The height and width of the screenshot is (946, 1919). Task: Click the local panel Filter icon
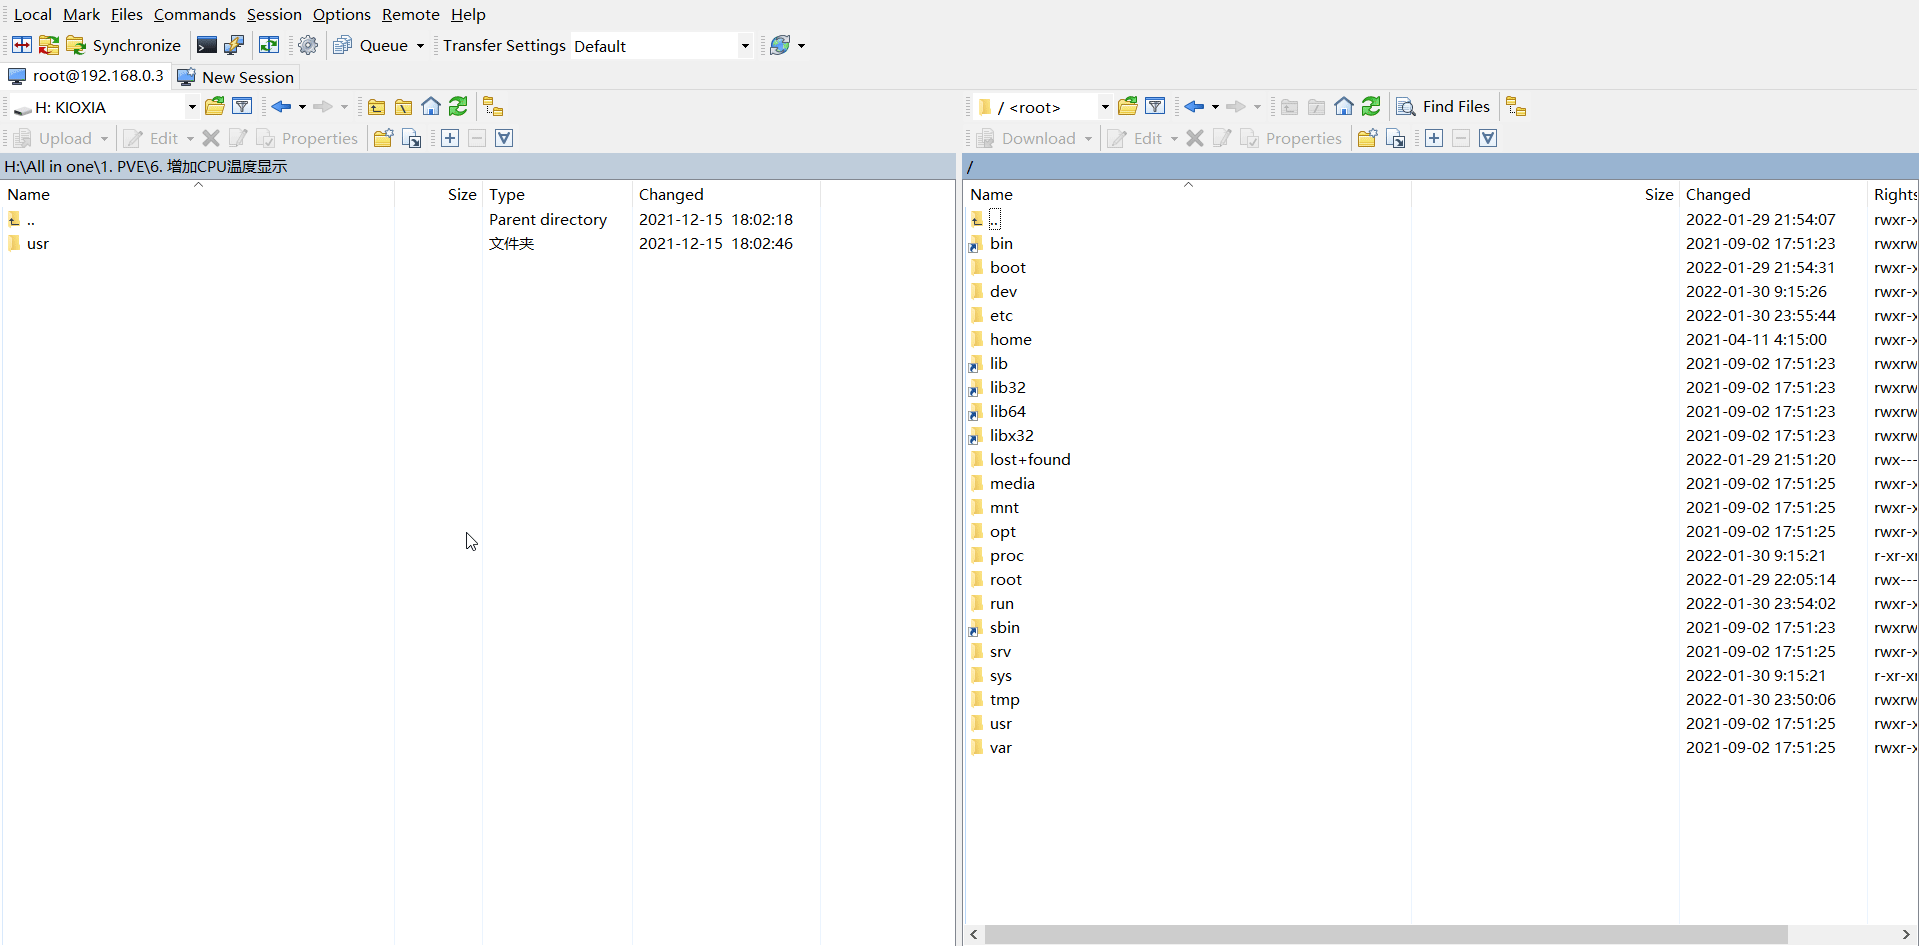click(242, 106)
